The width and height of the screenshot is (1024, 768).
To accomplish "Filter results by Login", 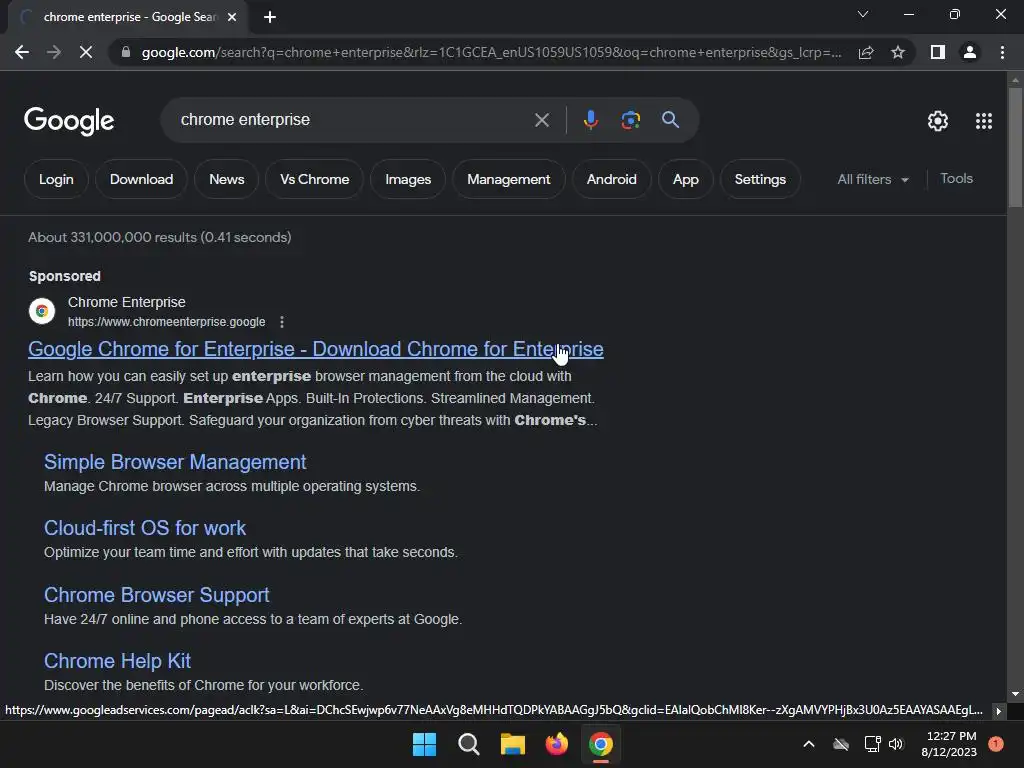I will coord(56,179).
